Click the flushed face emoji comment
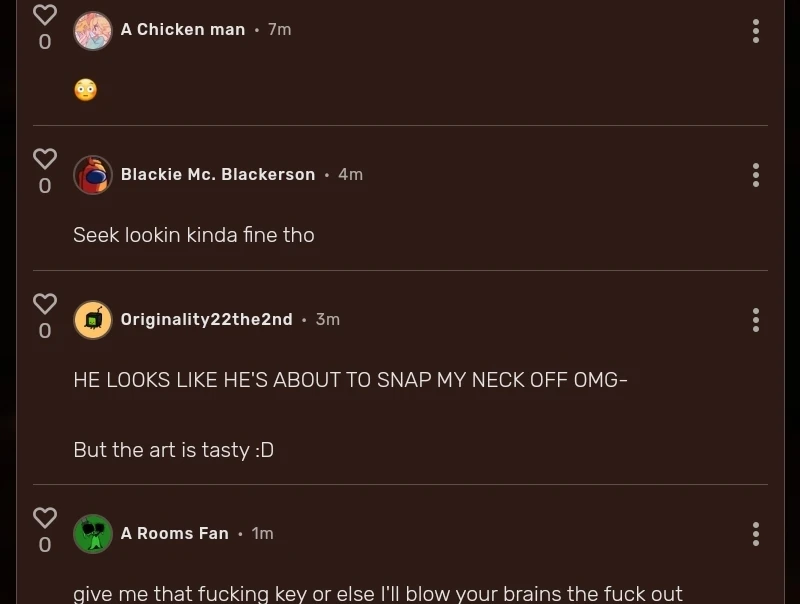This screenshot has height=604, width=800. point(86,91)
